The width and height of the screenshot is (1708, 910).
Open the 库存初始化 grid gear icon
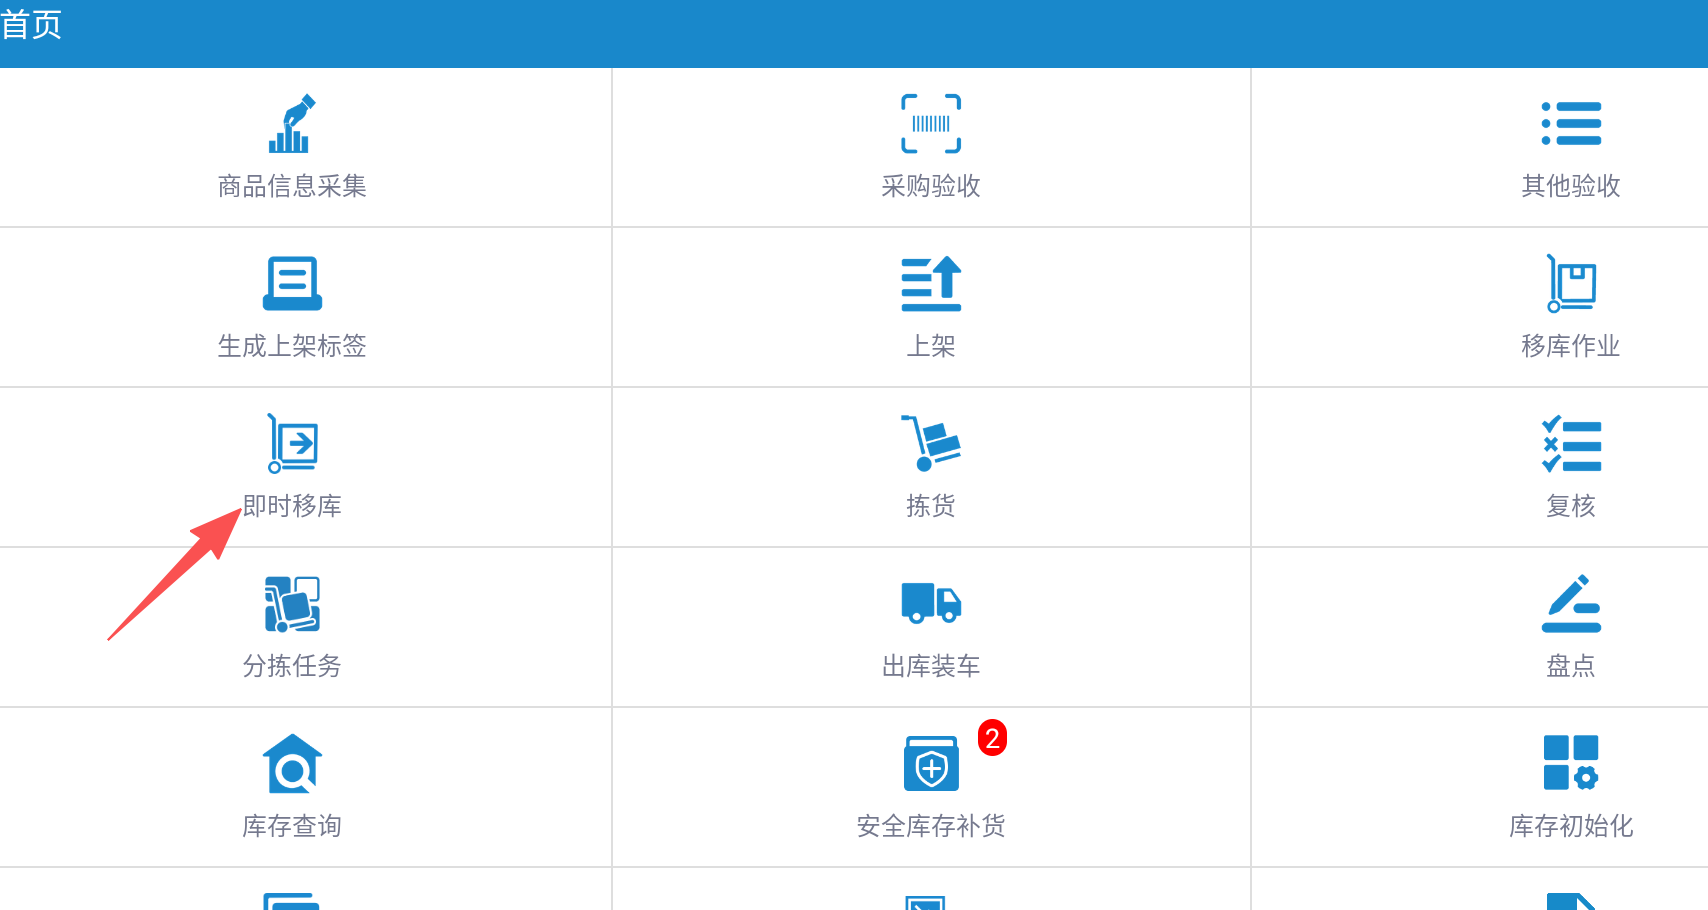(x=1571, y=763)
